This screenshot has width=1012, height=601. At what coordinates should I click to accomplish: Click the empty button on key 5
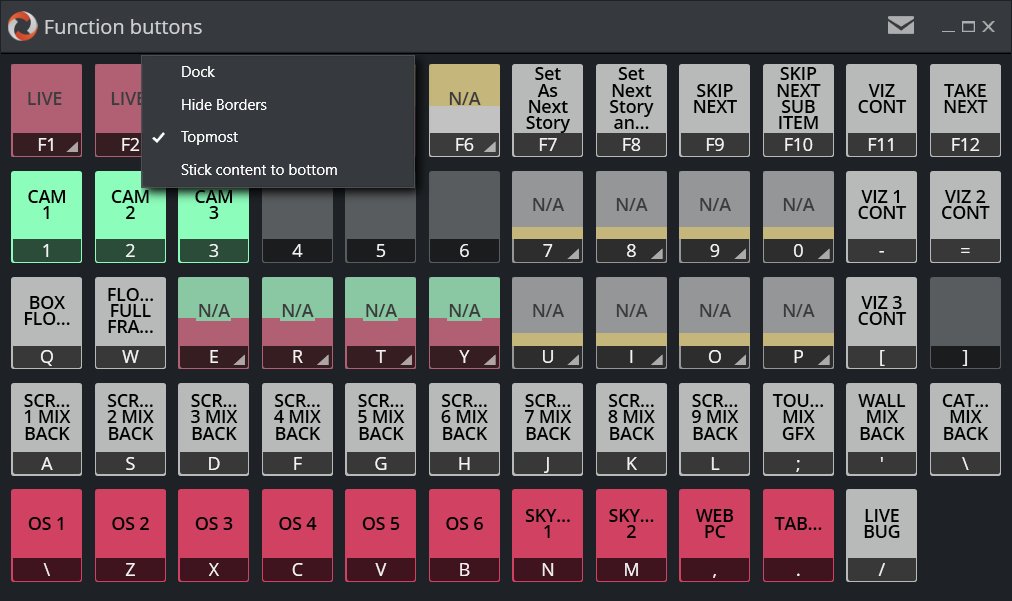tap(381, 216)
